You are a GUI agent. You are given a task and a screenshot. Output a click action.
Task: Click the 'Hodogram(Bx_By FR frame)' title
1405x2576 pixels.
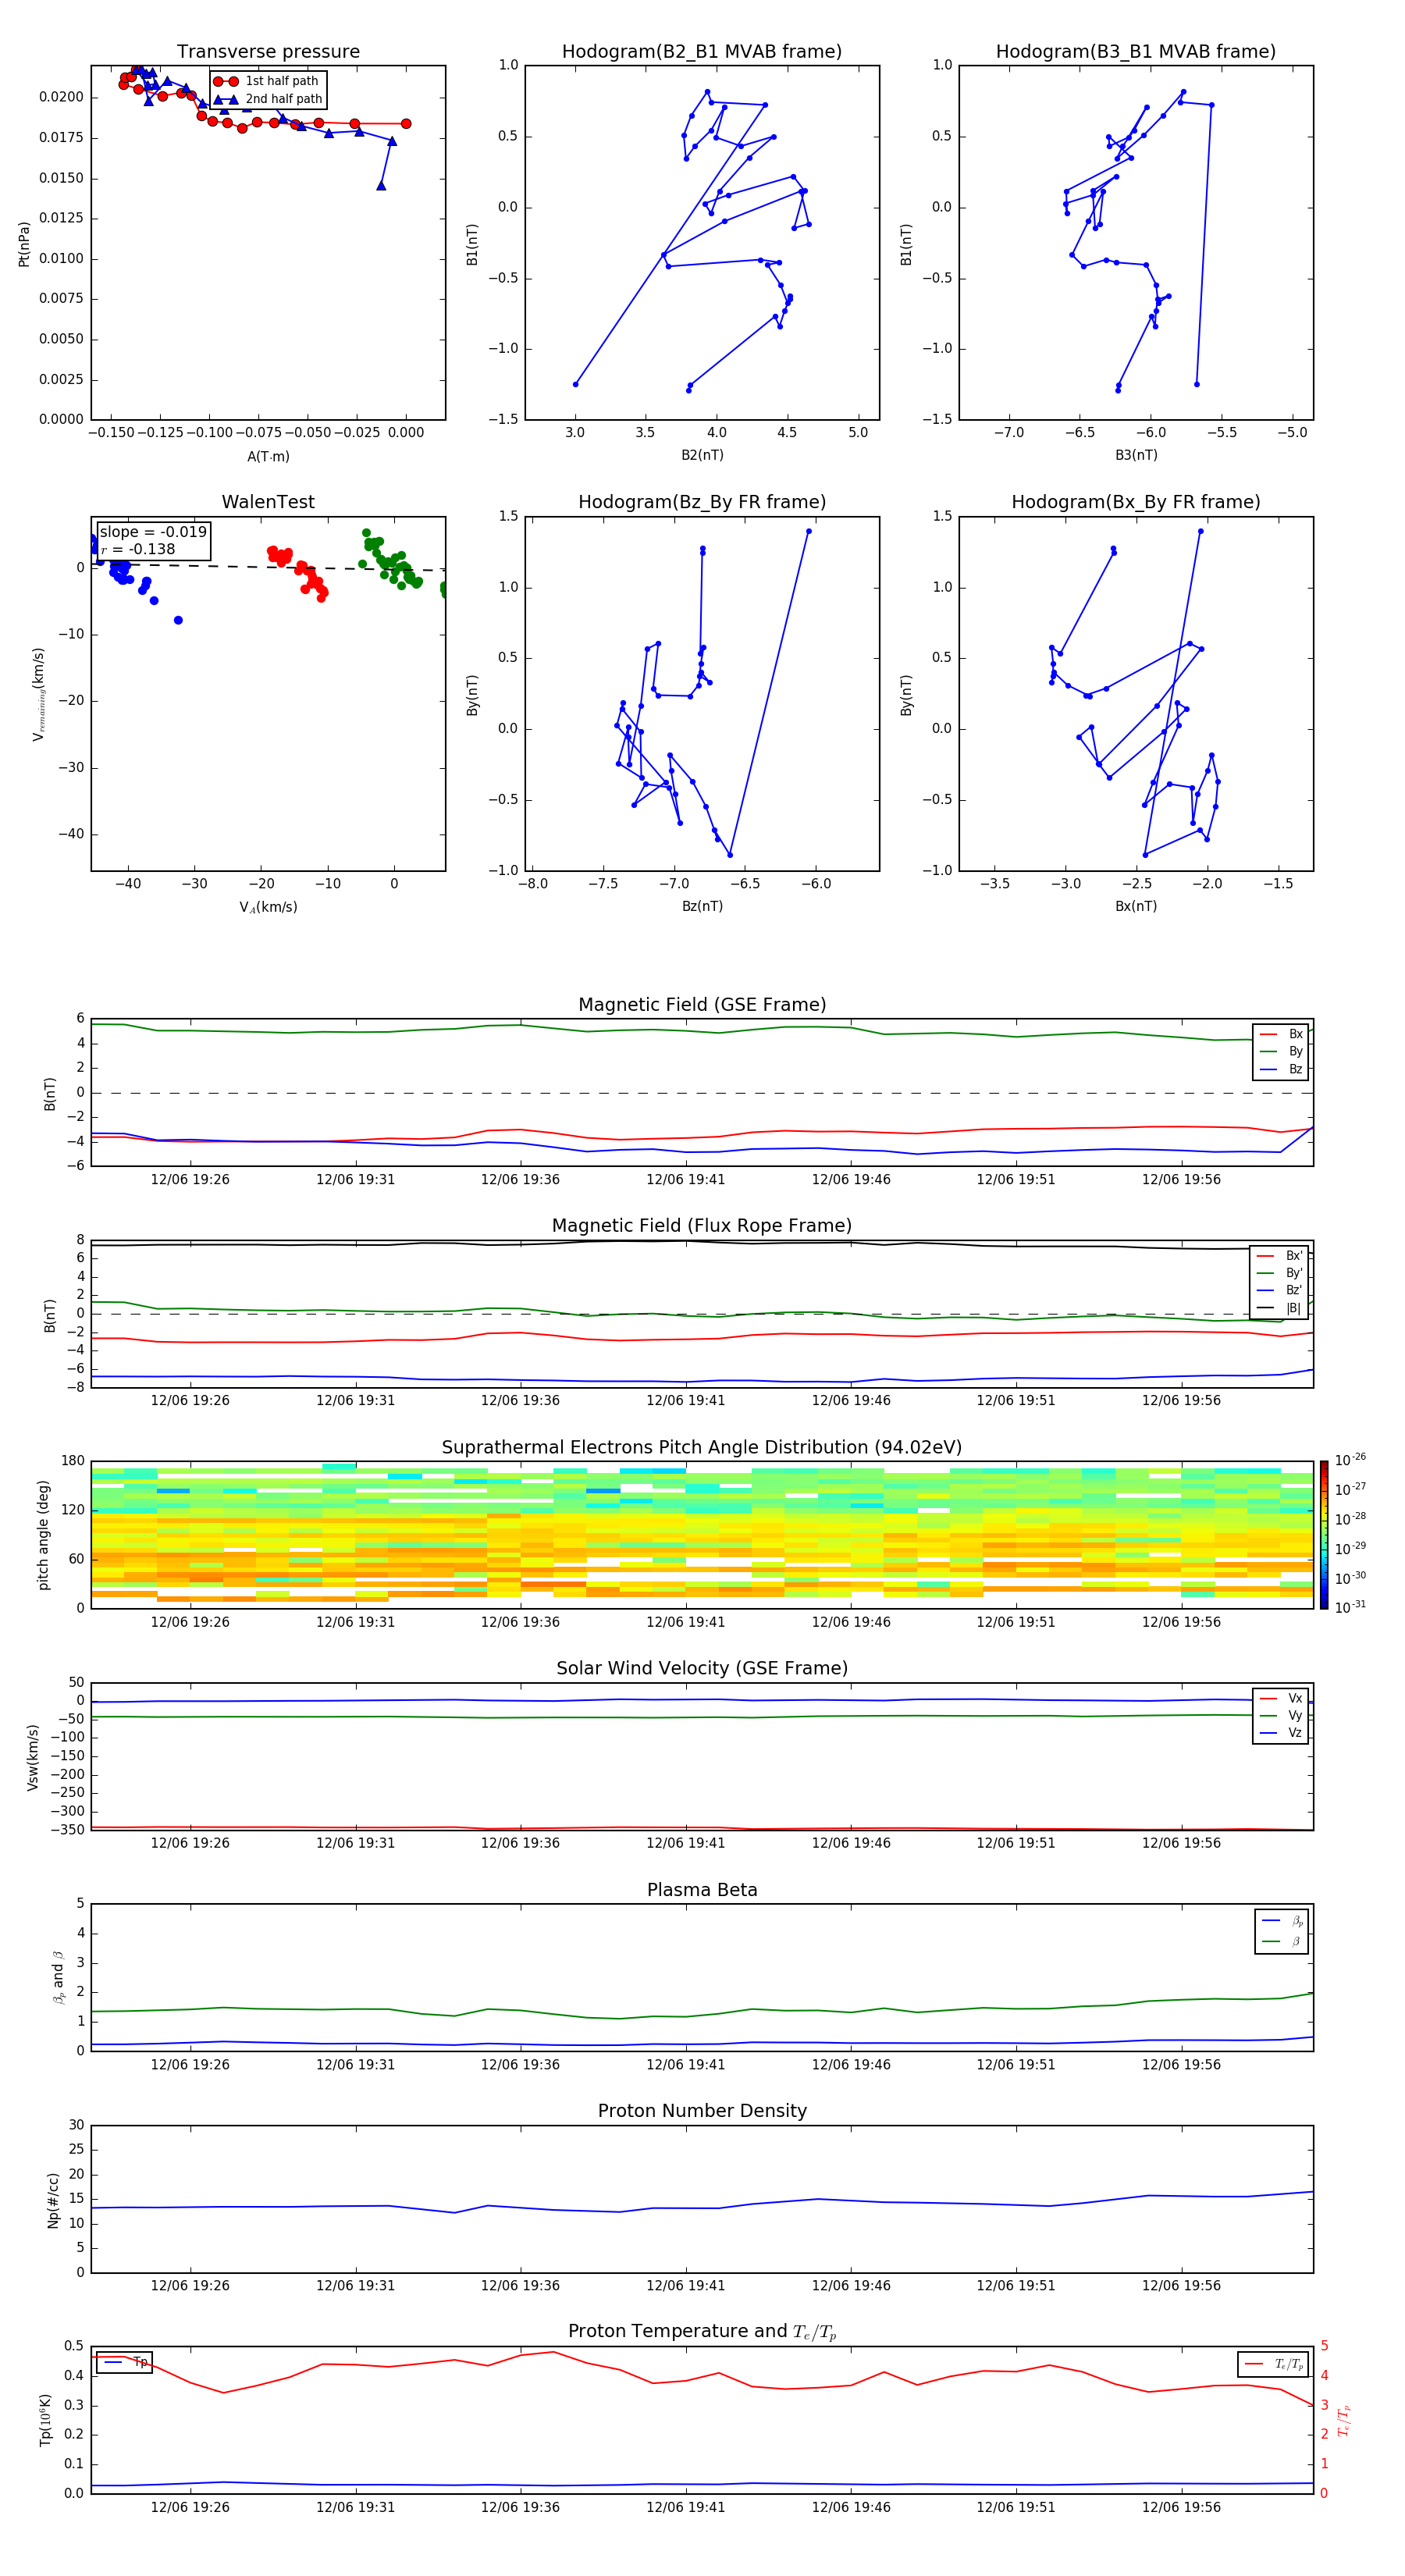pyautogui.click(x=1136, y=502)
